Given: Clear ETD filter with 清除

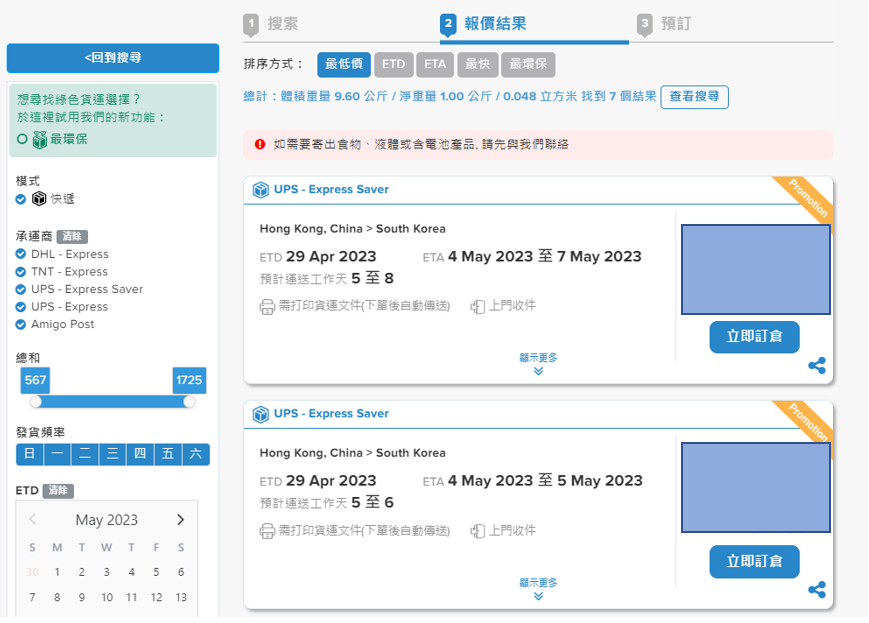Looking at the screenshot, I should coord(58,491).
